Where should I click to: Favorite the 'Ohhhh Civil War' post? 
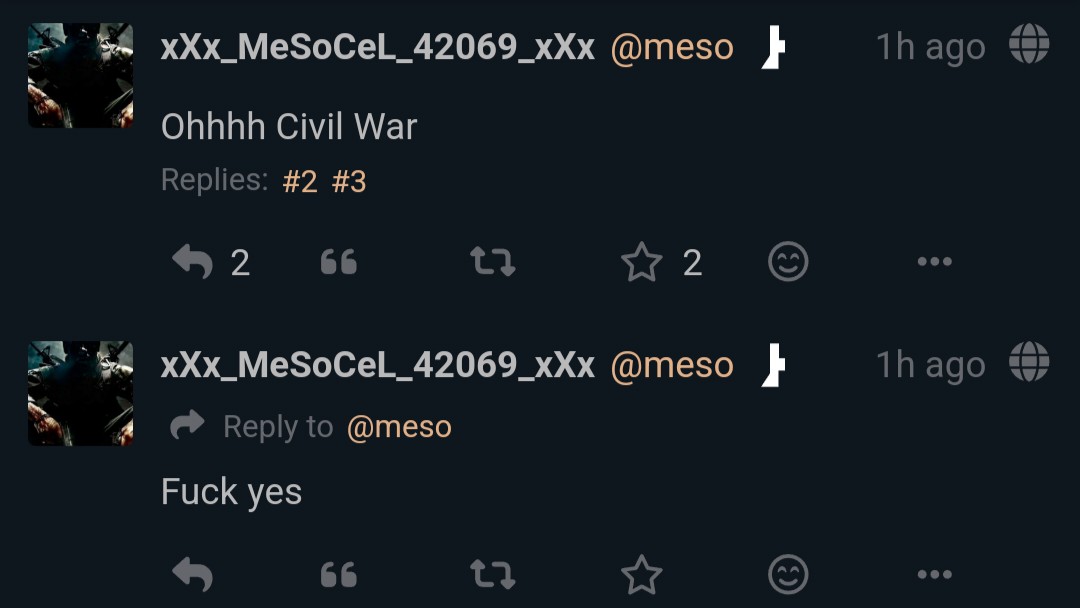(x=641, y=262)
